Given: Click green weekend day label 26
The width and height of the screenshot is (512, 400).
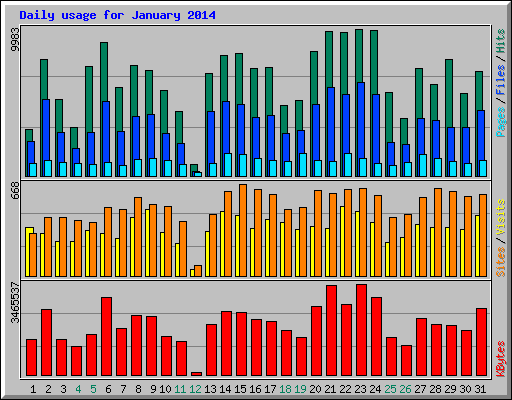Looking at the screenshot, I should [405, 389].
